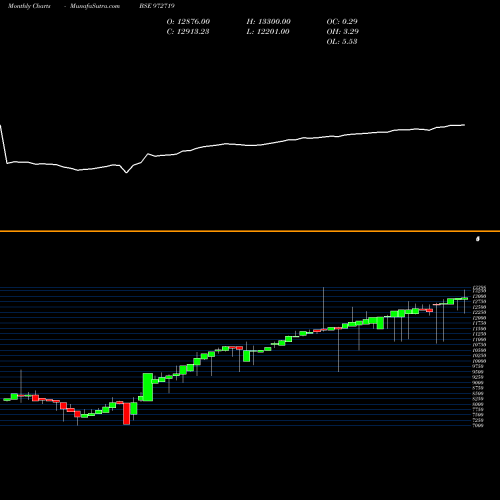Click the 9000 price axis label
This screenshot has height=500, width=500.
(x=478, y=383)
